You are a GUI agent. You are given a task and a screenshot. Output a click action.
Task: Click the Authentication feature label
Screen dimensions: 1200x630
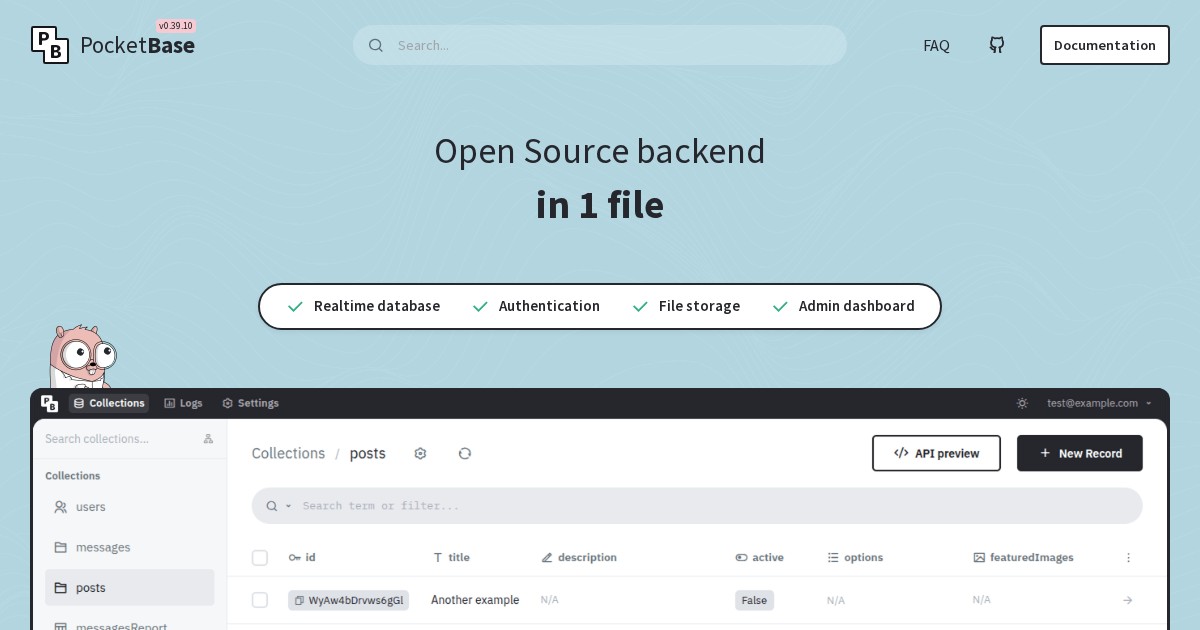pos(549,306)
